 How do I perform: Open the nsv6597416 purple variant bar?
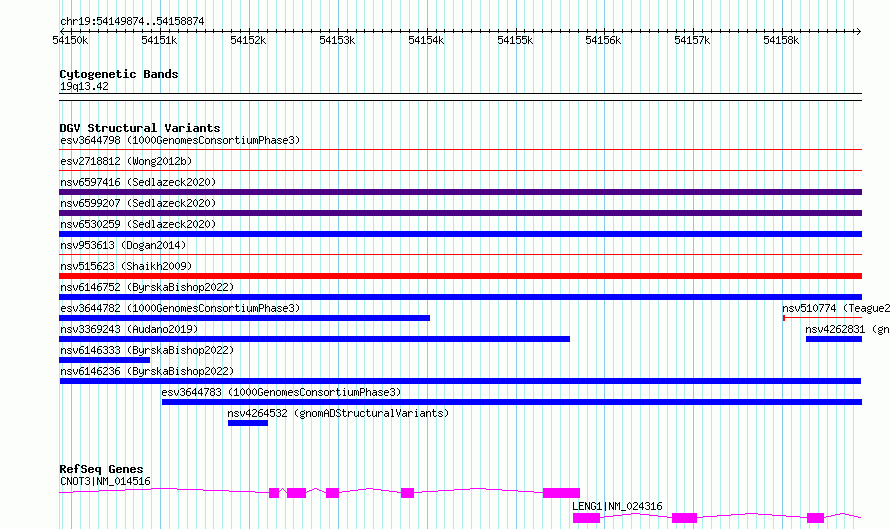460,192
